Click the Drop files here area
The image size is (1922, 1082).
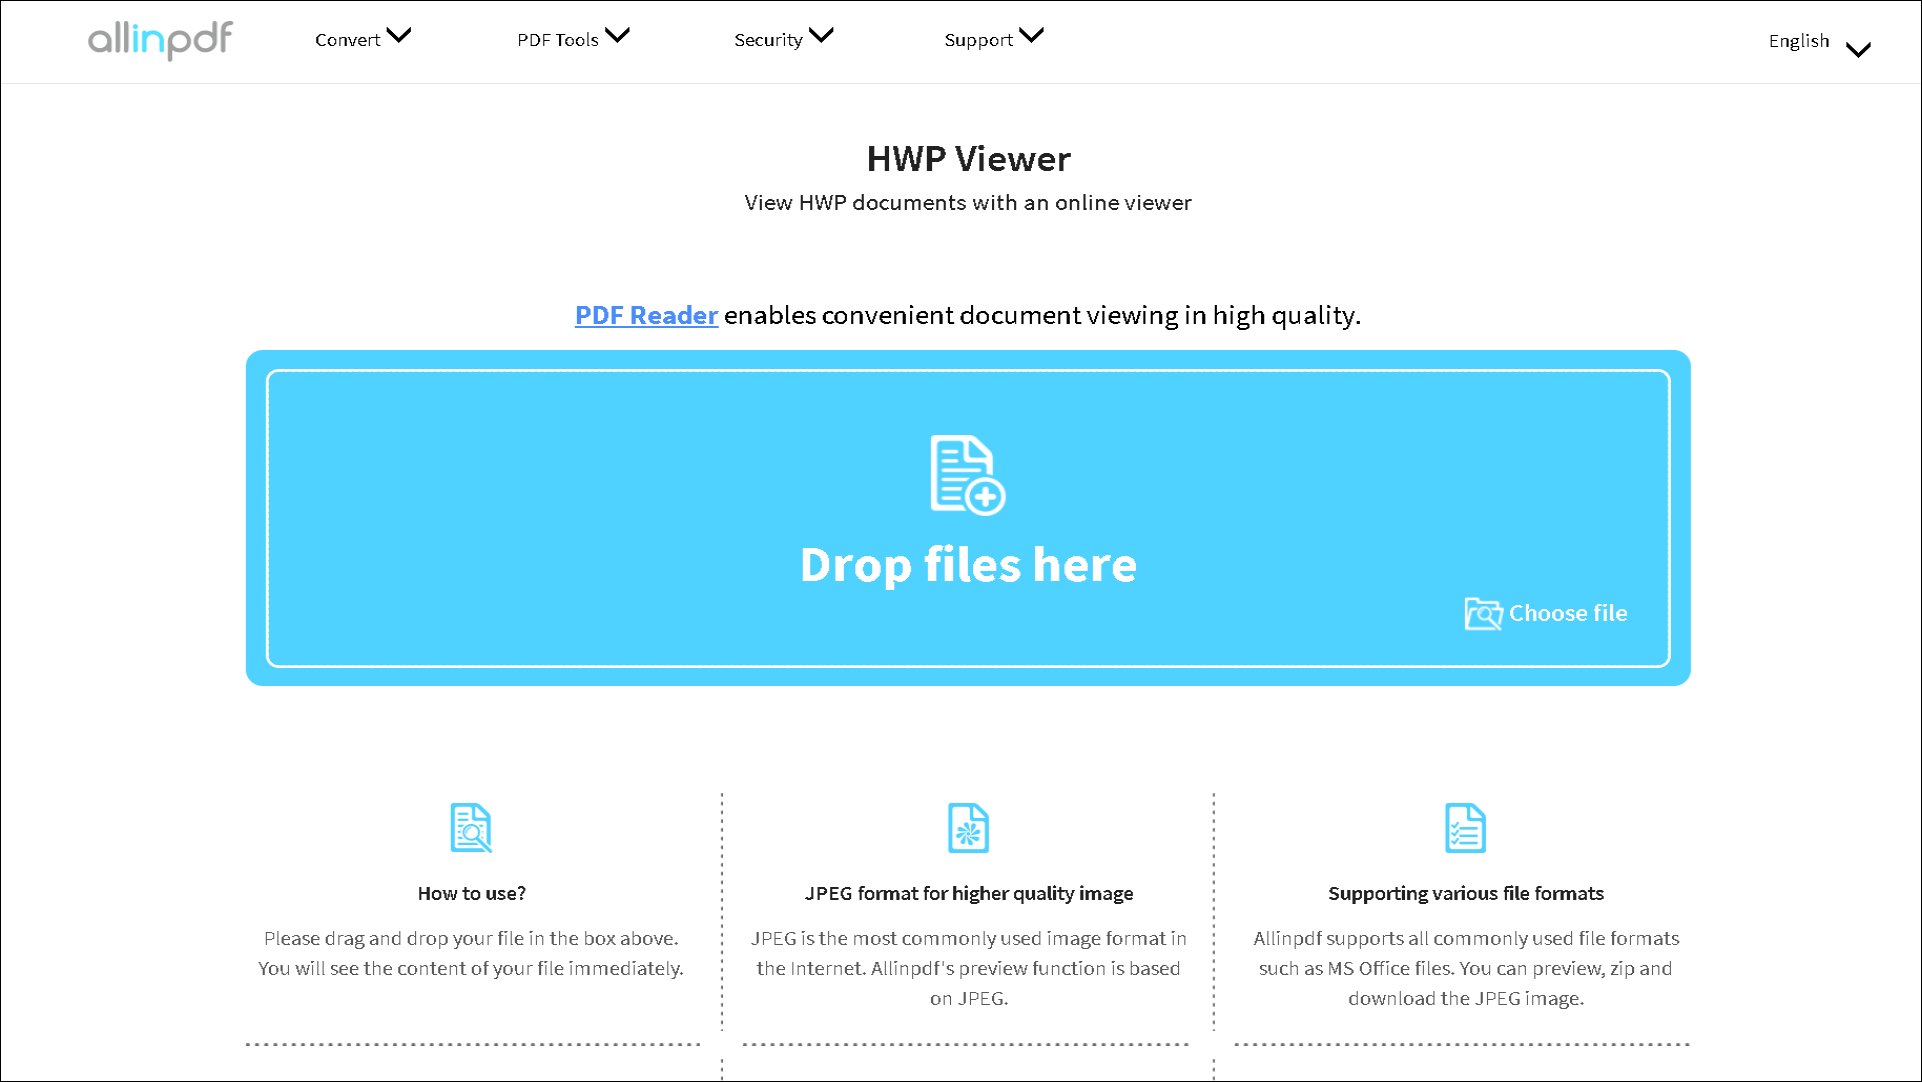coord(968,564)
